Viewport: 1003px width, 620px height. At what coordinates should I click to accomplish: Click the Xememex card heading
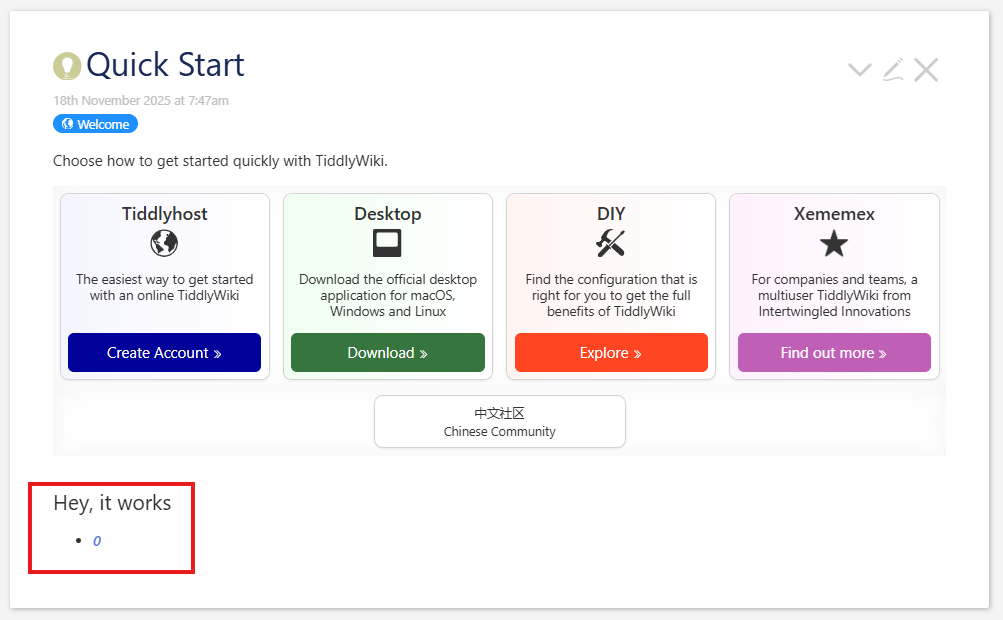[833, 214]
